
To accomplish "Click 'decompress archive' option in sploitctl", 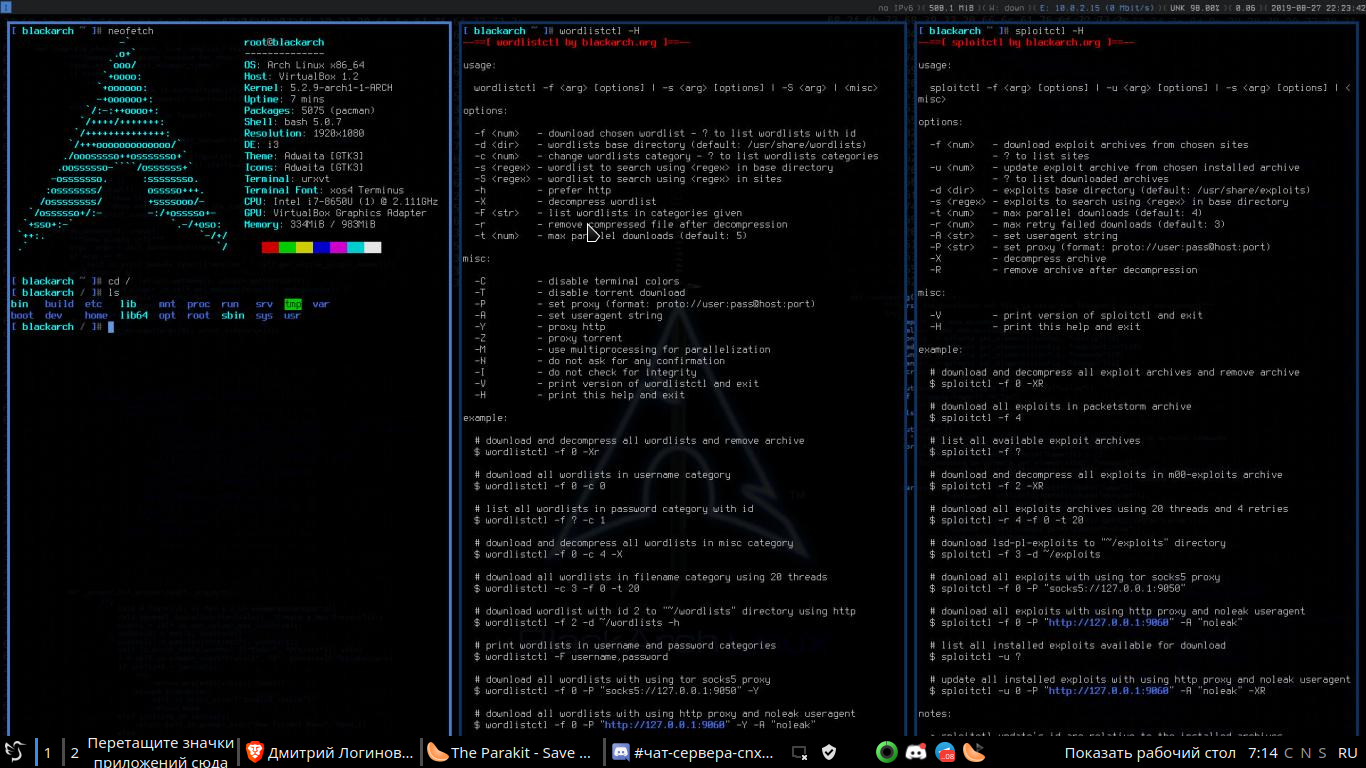I will coord(1054,258).
